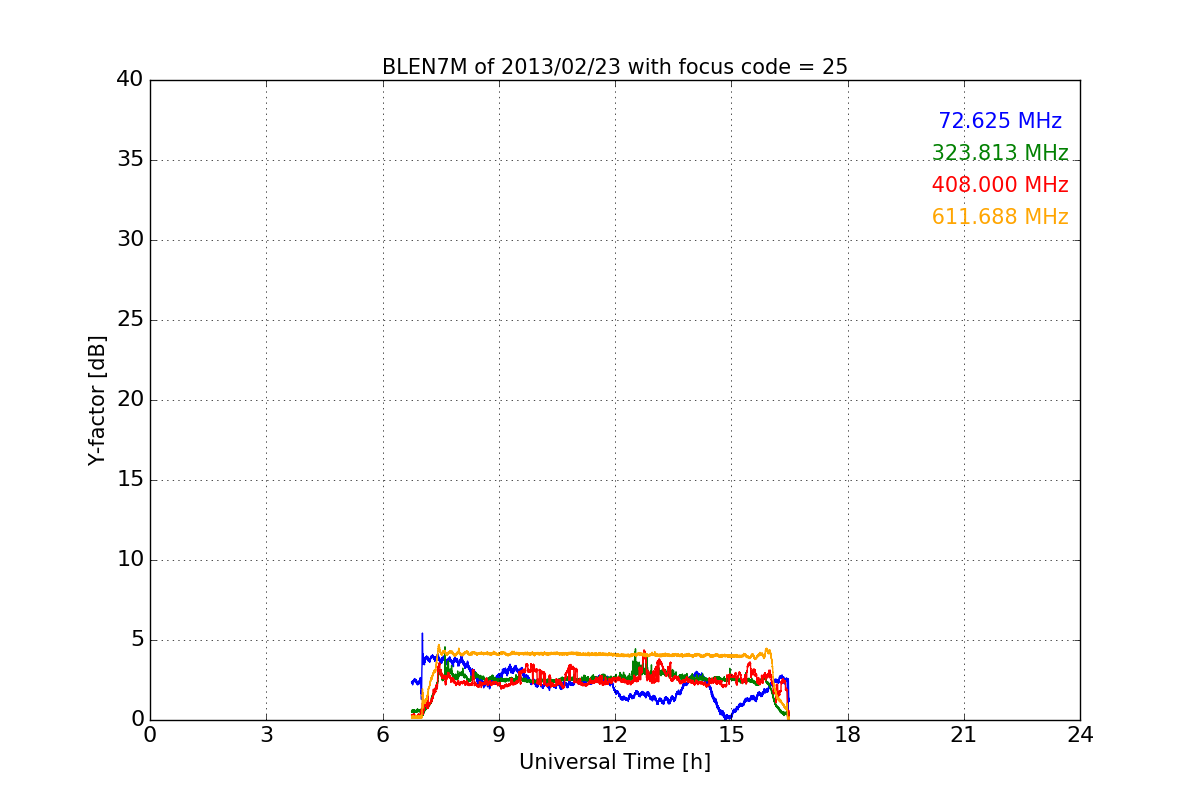Click x-axis tick label 18
Image resolution: width=1200 pixels, height=800 pixels.
point(848,735)
